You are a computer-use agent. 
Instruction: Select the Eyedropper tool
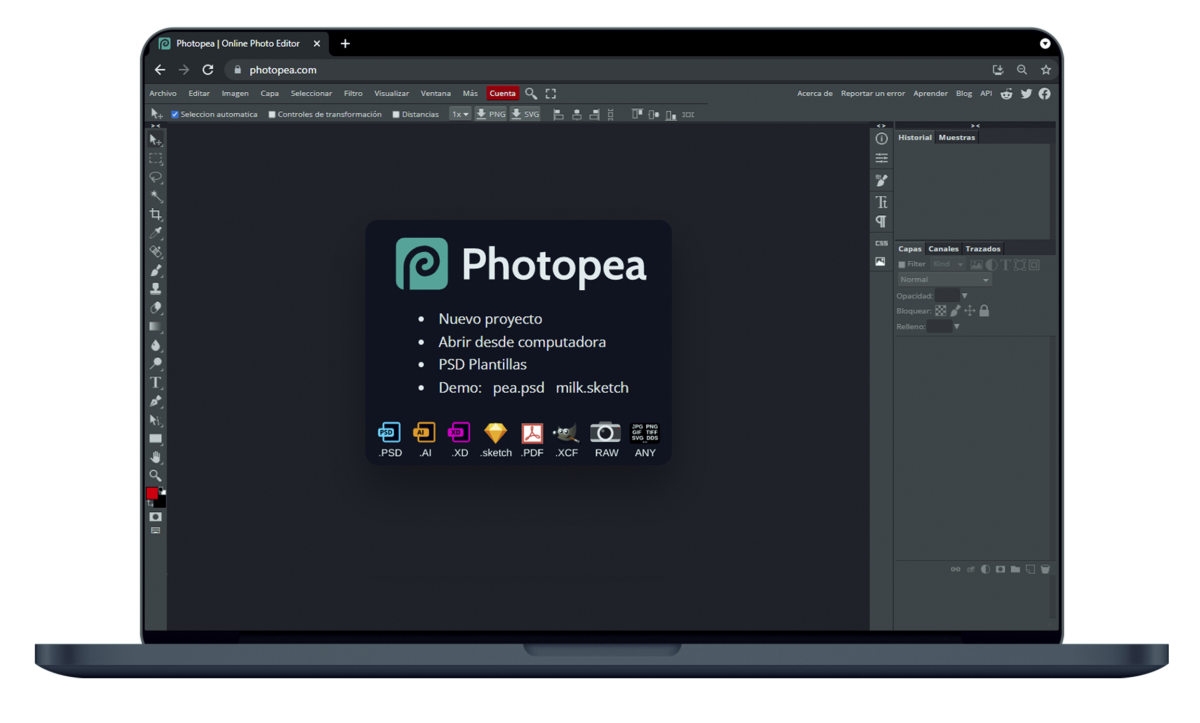(x=155, y=233)
